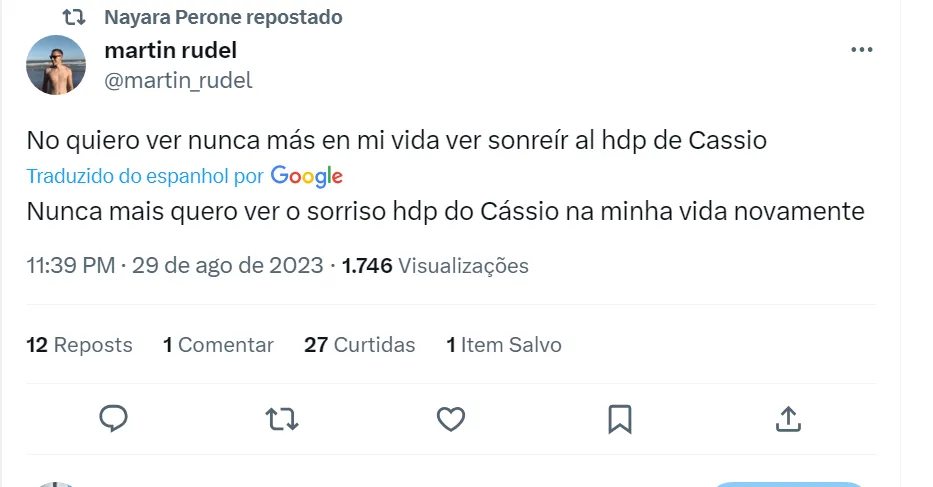Open the three-dot more options menu
The height and width of the screenshot is (487, 933).
pos(861,50)
